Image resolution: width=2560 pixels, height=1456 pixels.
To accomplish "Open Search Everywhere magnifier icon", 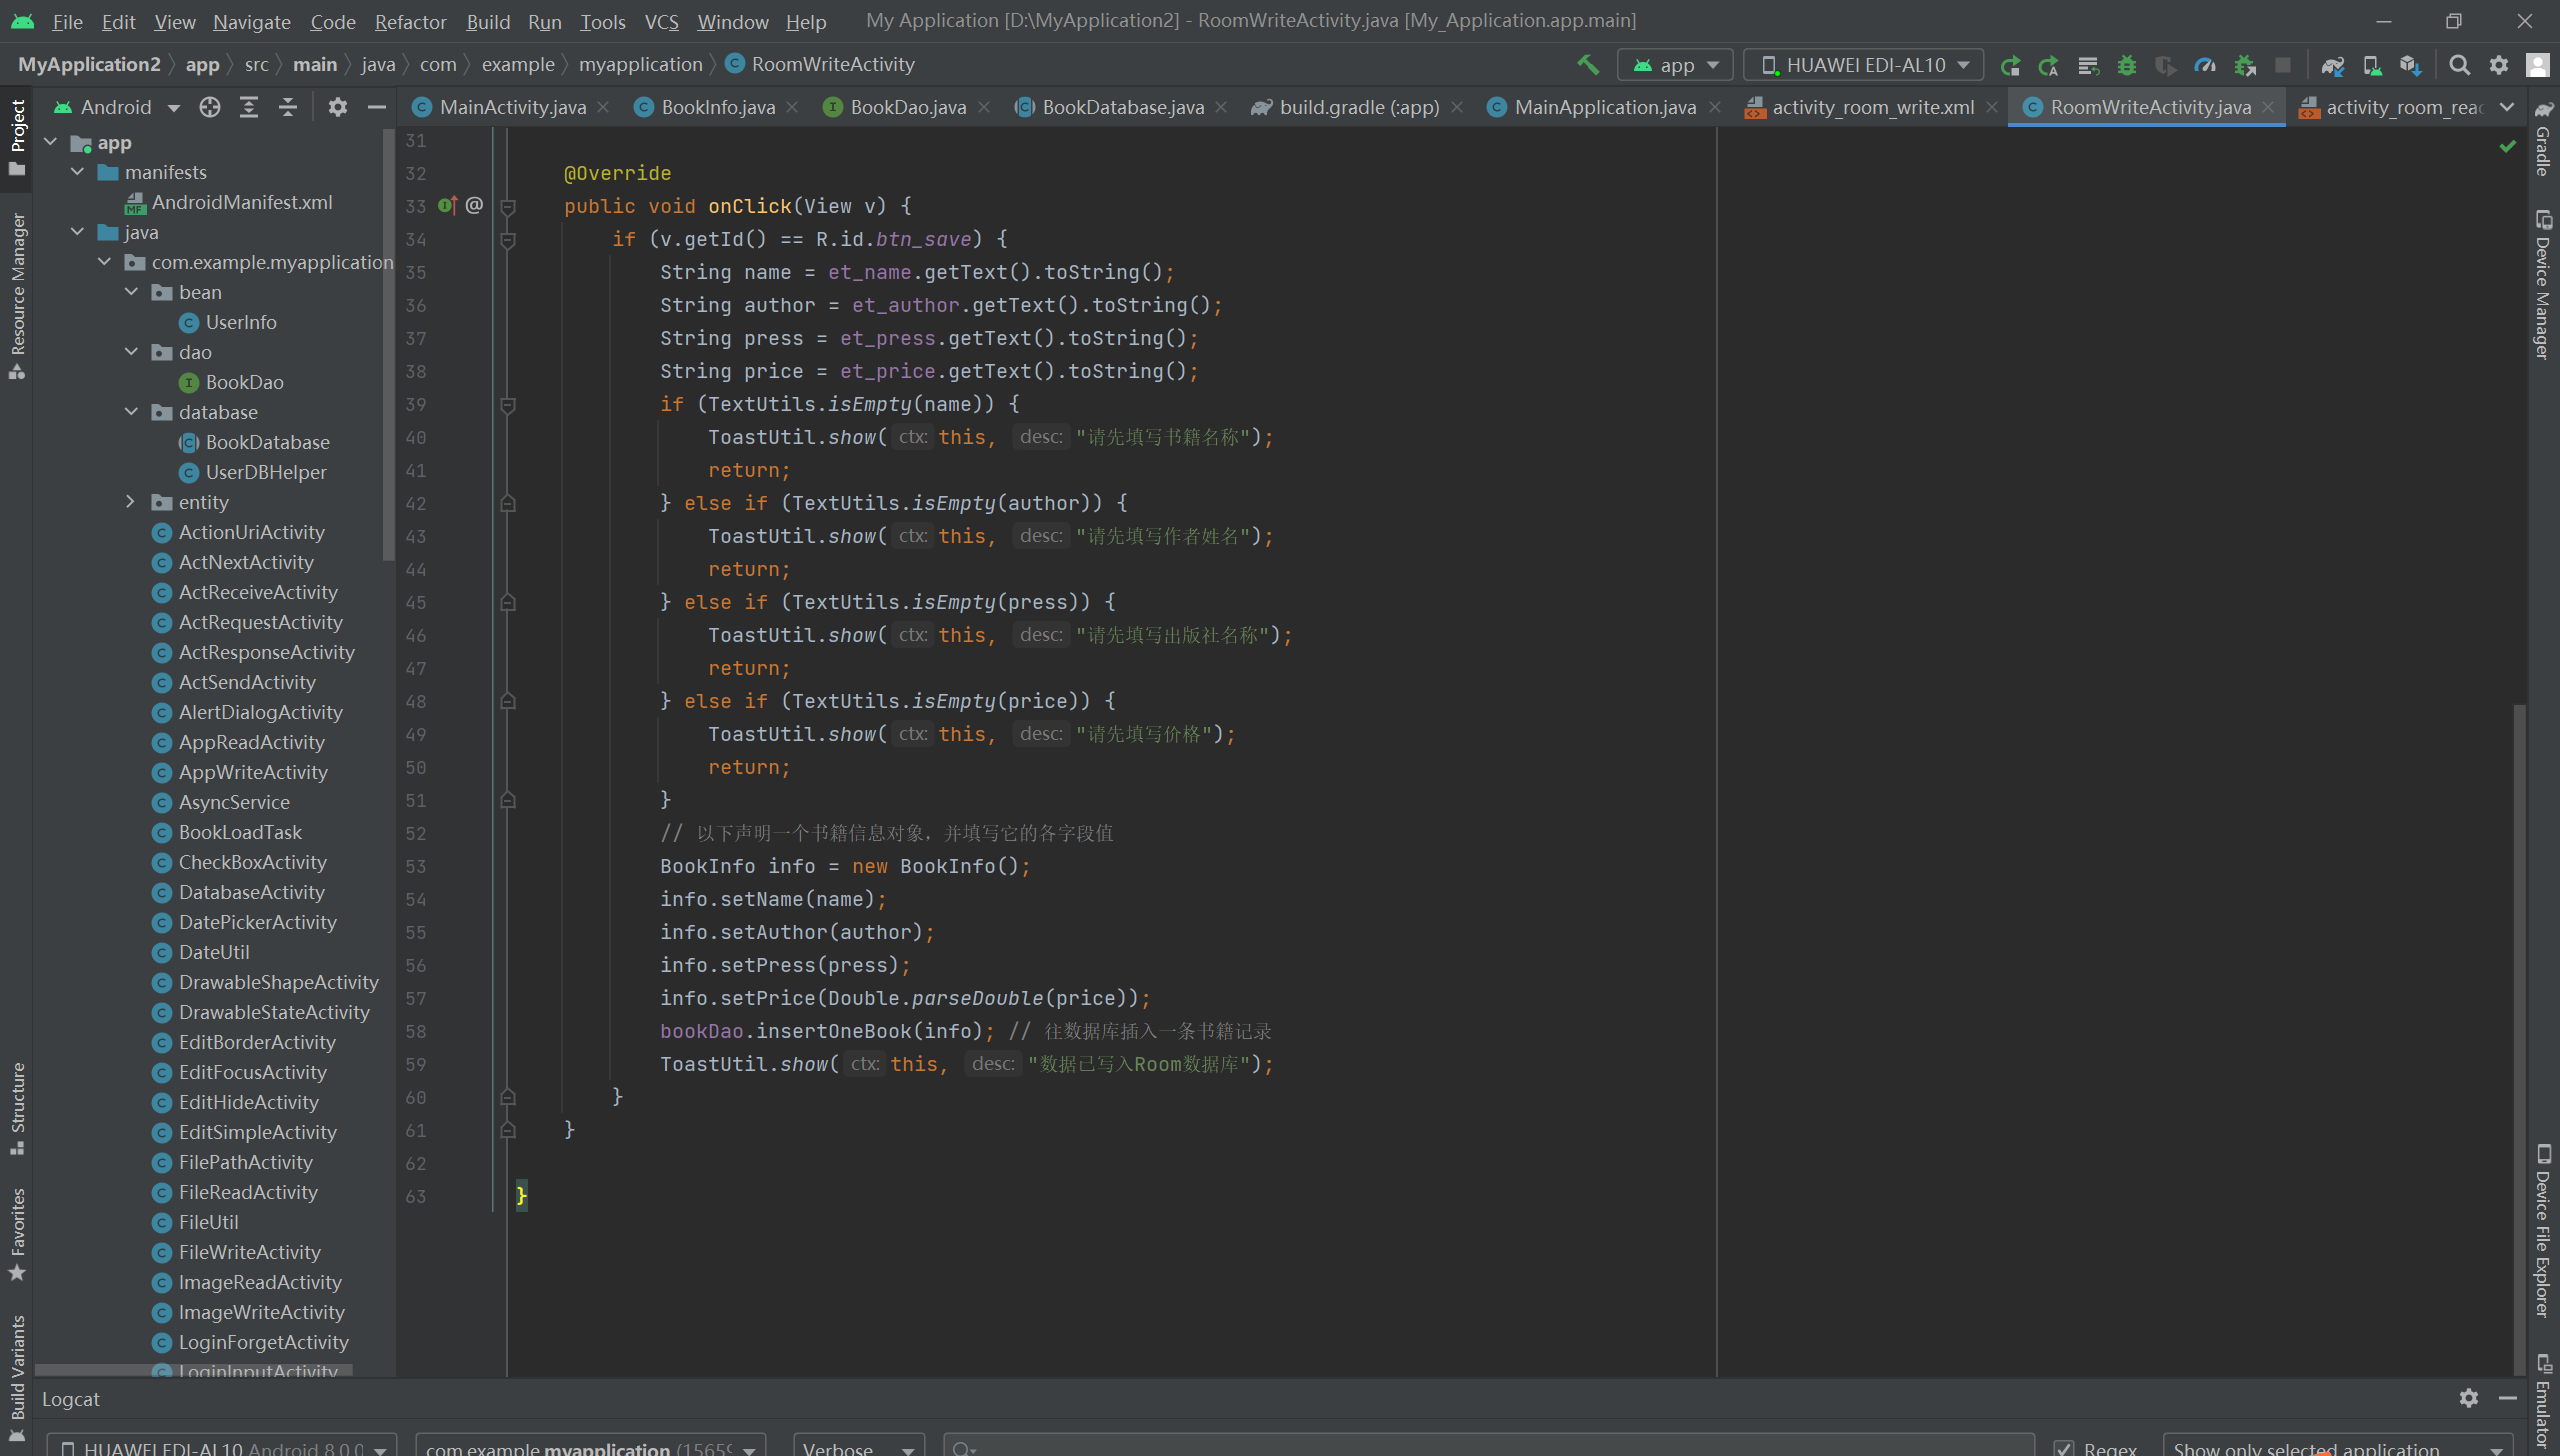I will [x=2459, y=65].
